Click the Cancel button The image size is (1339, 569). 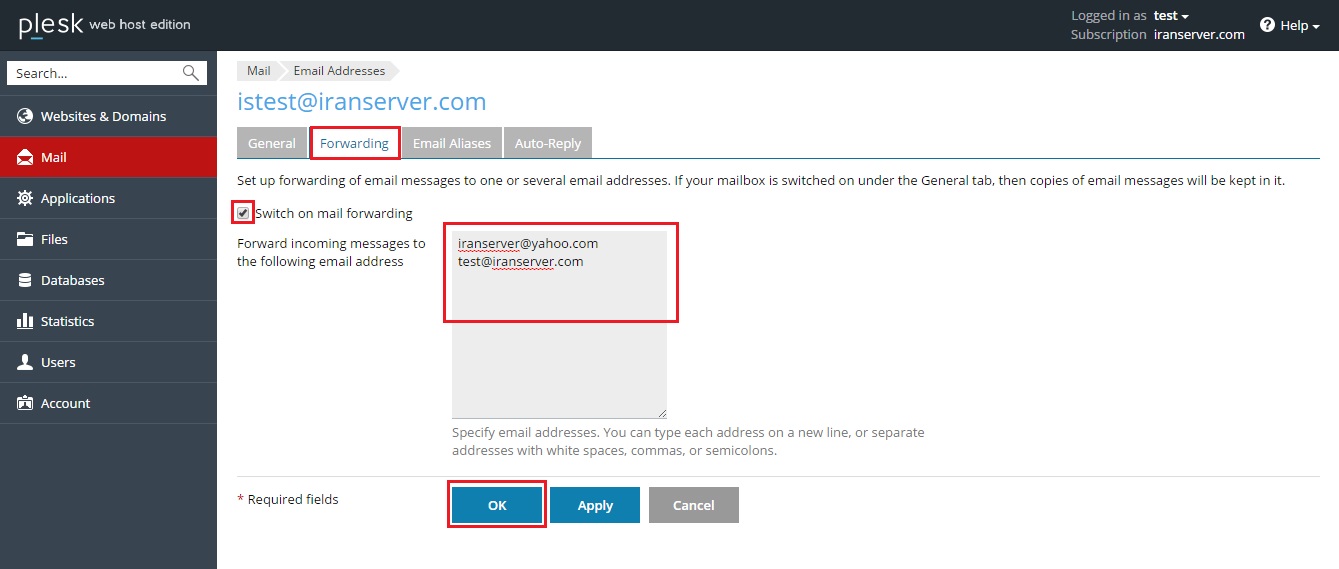[694, 505]
